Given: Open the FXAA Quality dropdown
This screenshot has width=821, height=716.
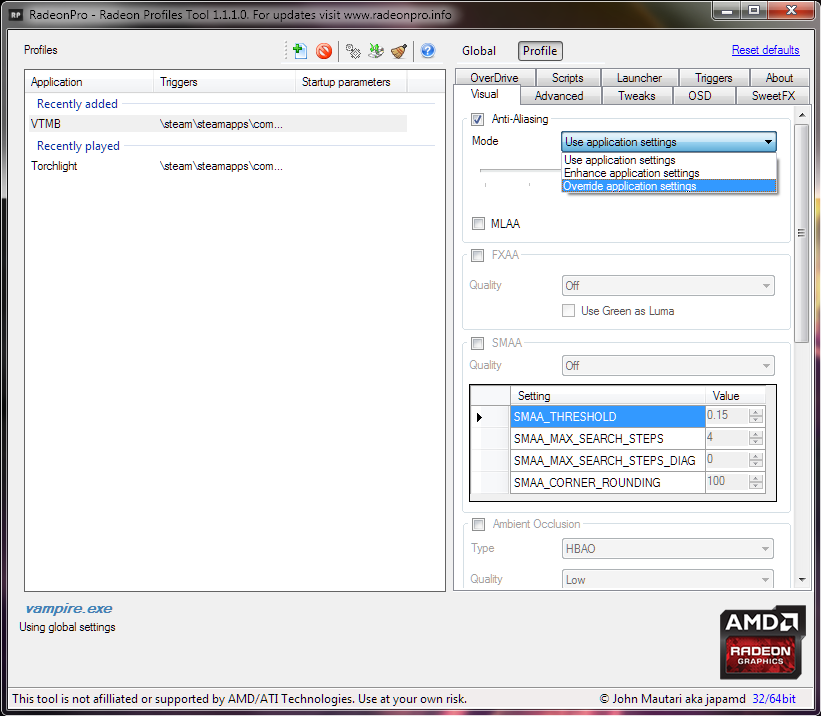Looking at the screenshot, I should tap(668, 286).
